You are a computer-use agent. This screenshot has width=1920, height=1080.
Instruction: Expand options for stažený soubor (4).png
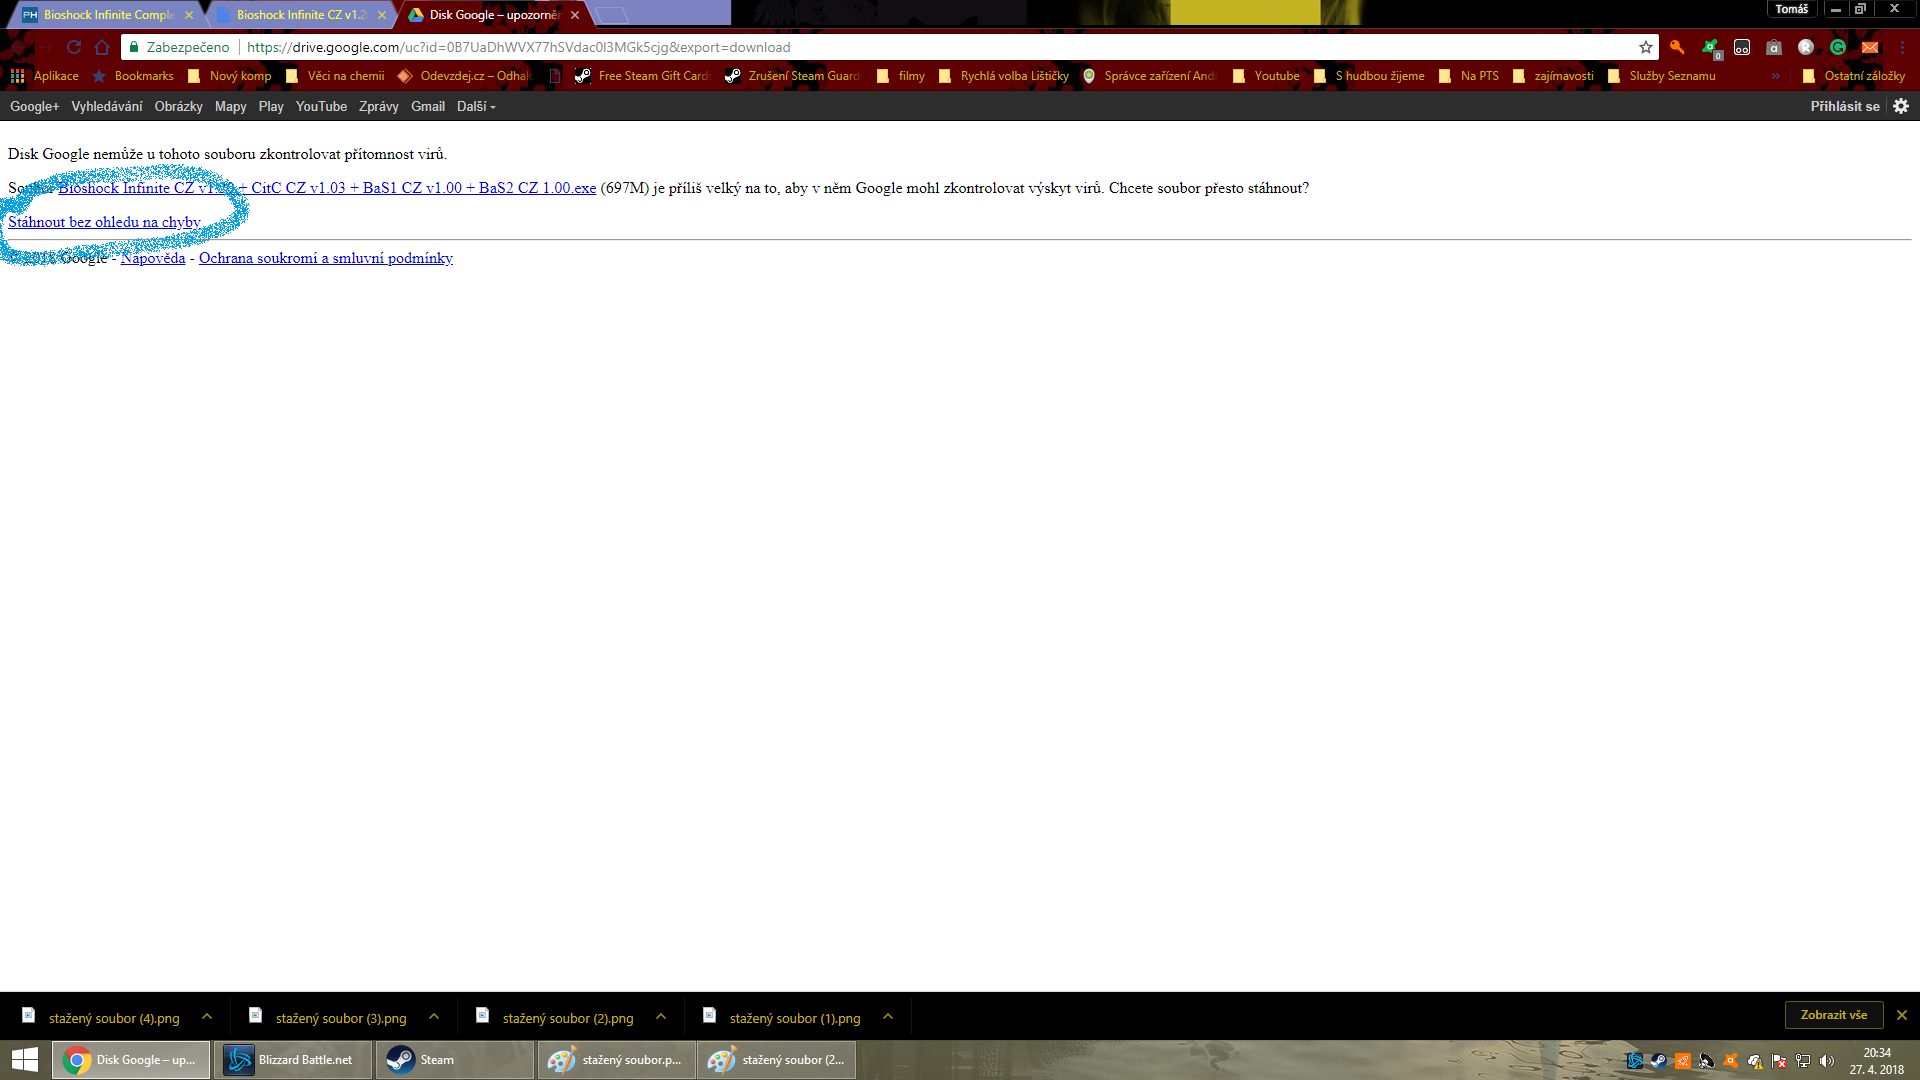coord(207,1017)
